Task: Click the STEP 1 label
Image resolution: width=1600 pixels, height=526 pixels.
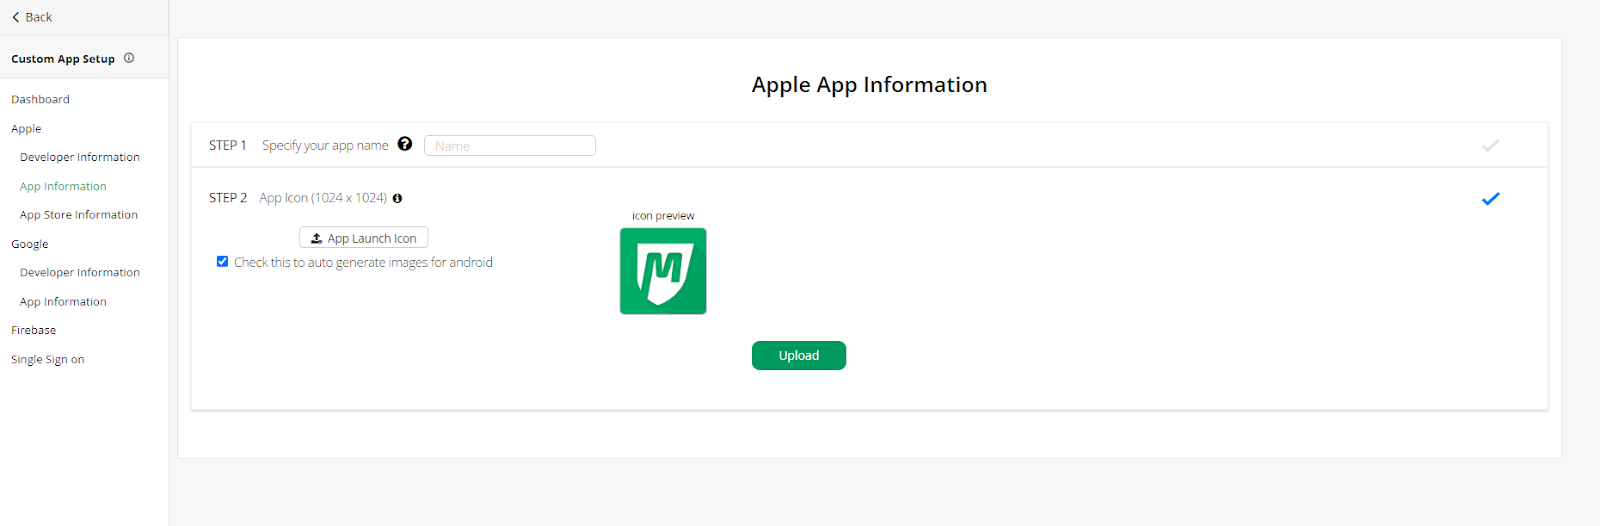Action: pyautogui.click(x=228, y=145)
